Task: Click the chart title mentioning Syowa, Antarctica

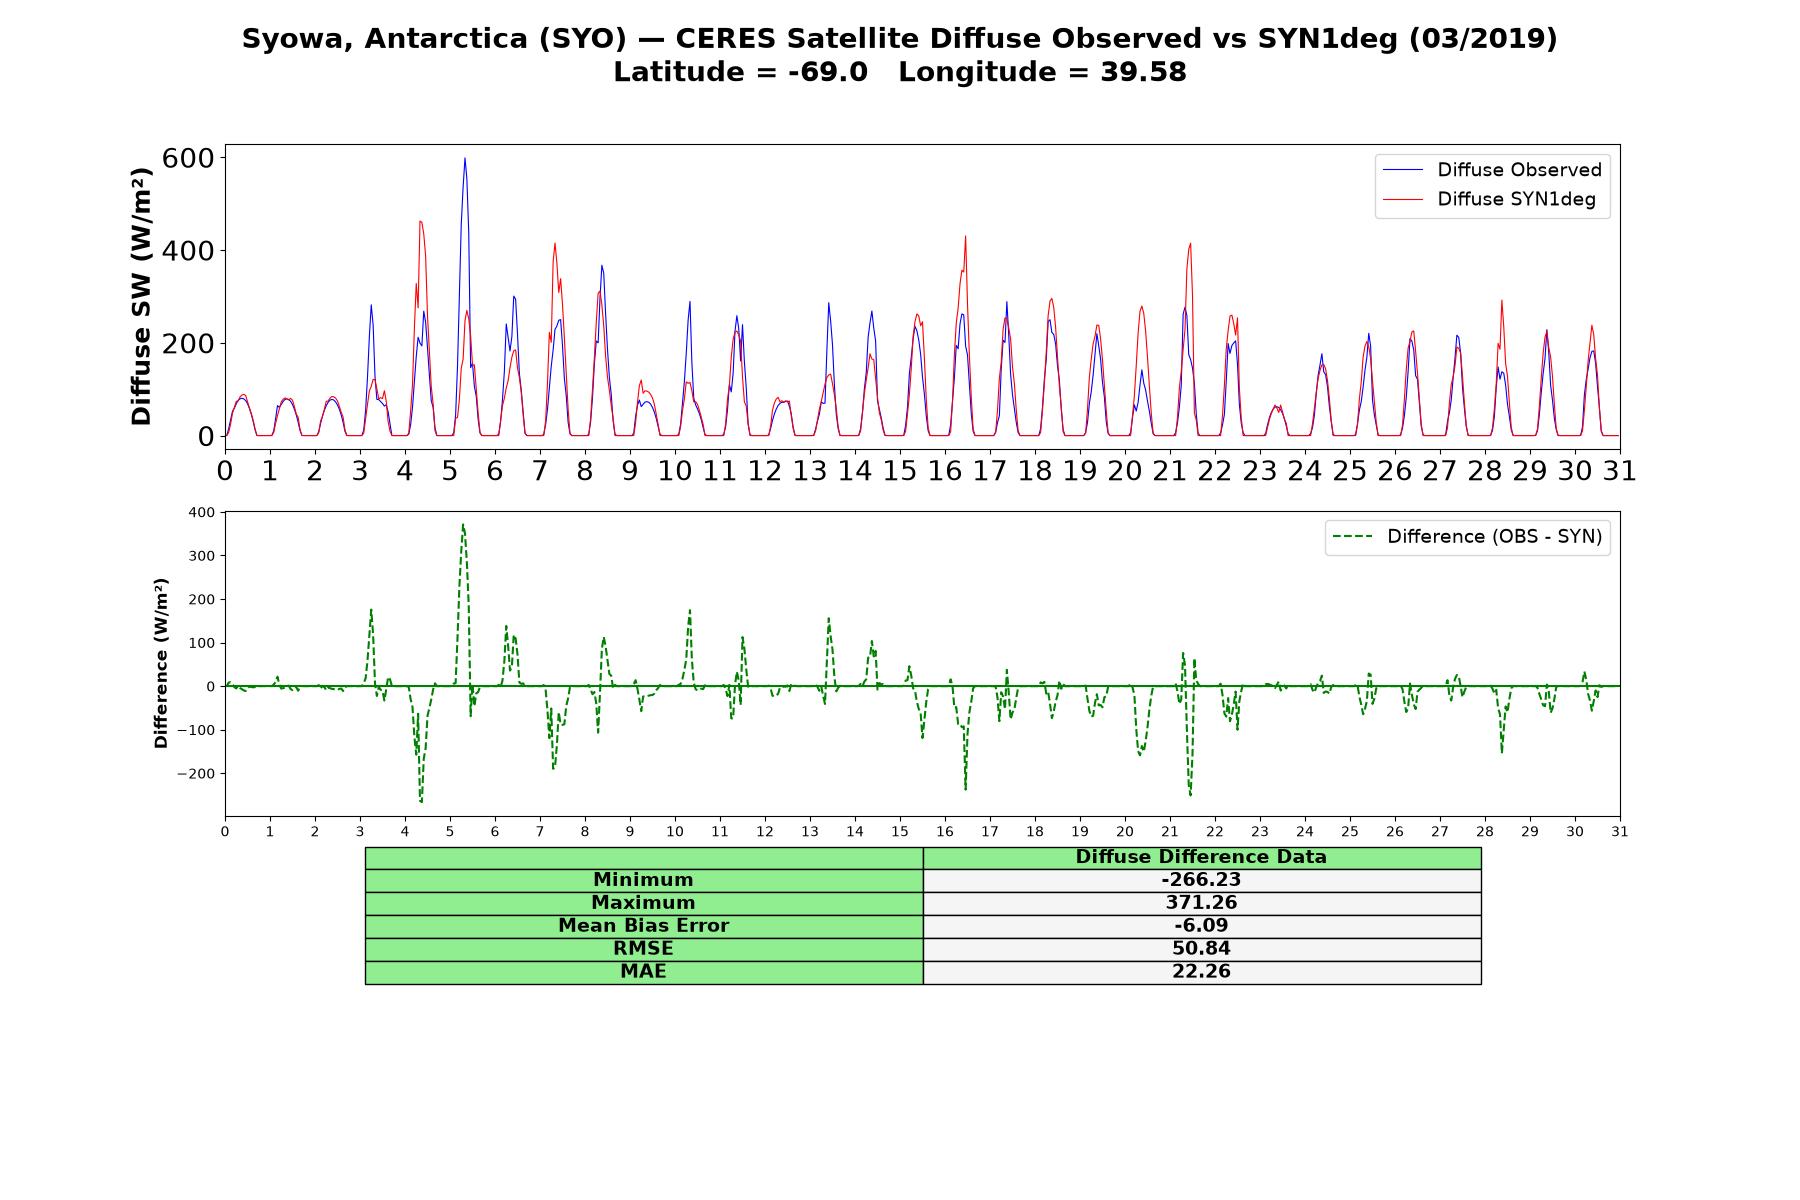Action: click(x=900, y=38)
